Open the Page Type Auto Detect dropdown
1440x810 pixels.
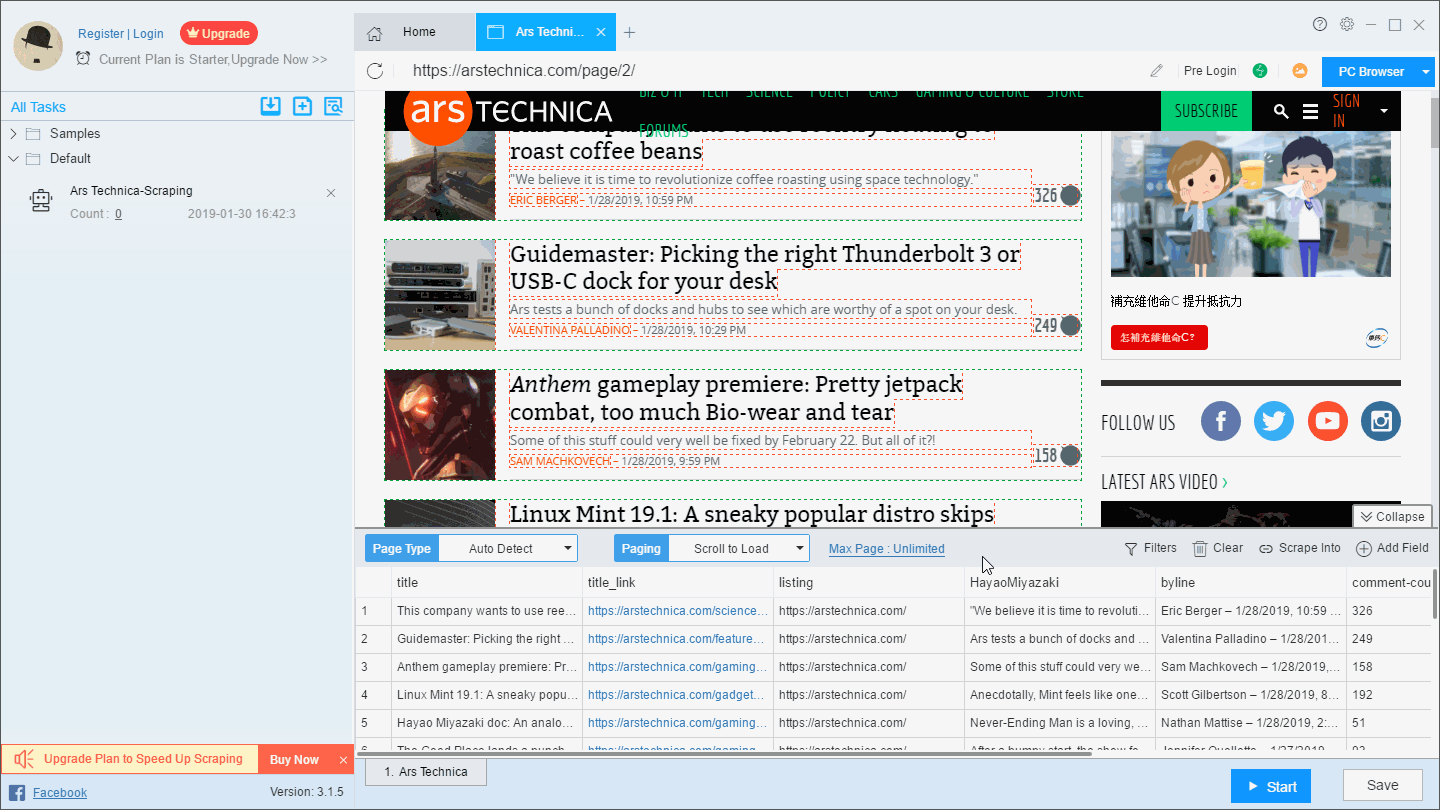pos(508,548)
